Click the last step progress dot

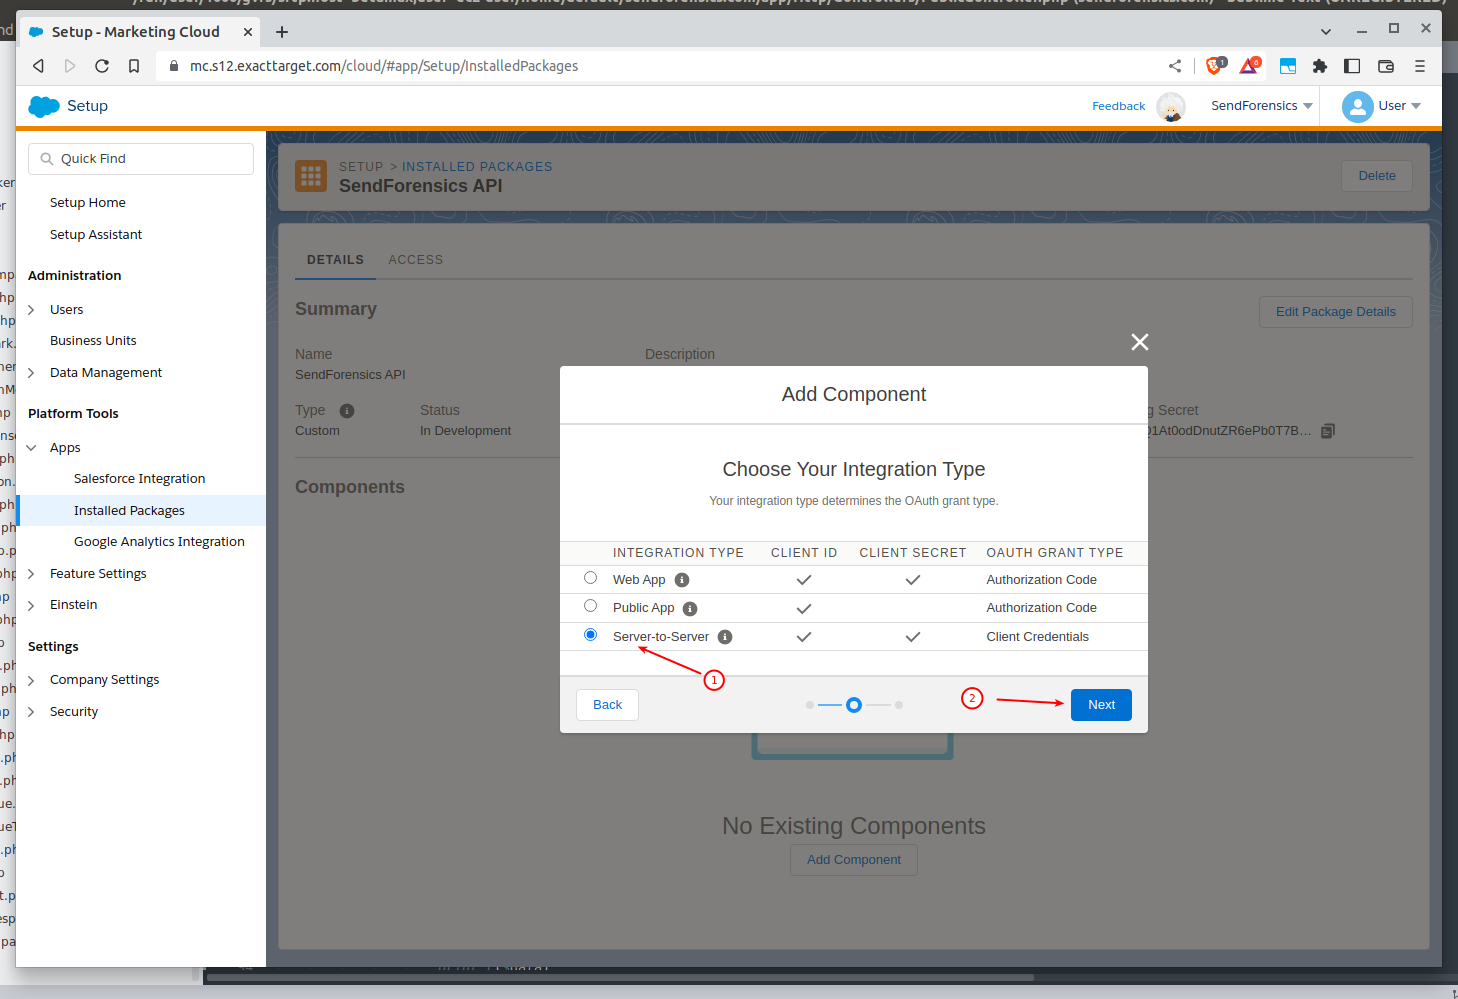899,705
